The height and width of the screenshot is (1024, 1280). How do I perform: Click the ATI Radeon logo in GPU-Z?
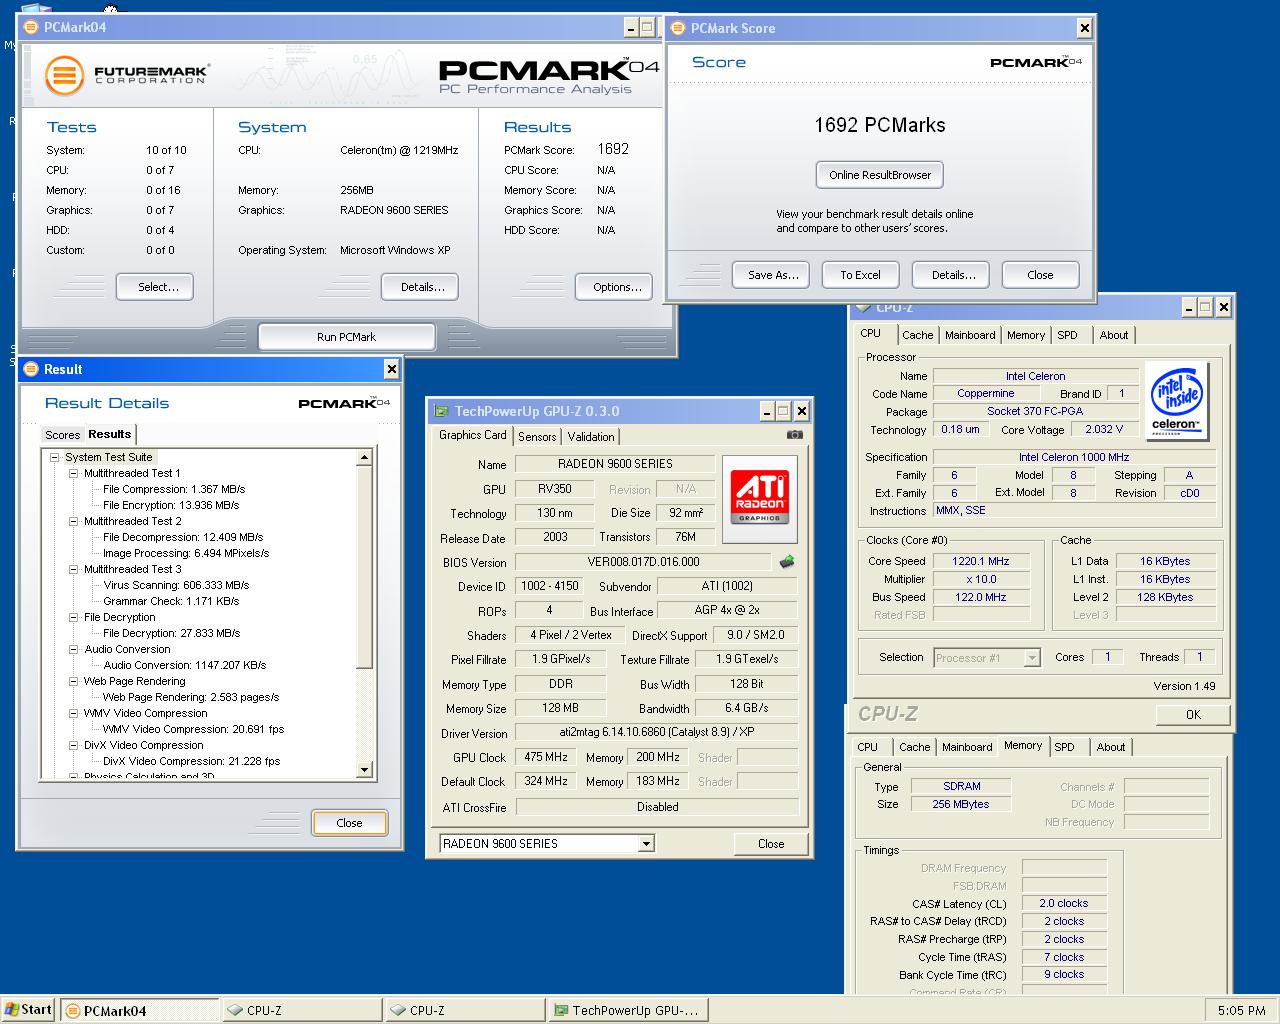(x=760, y=498)
